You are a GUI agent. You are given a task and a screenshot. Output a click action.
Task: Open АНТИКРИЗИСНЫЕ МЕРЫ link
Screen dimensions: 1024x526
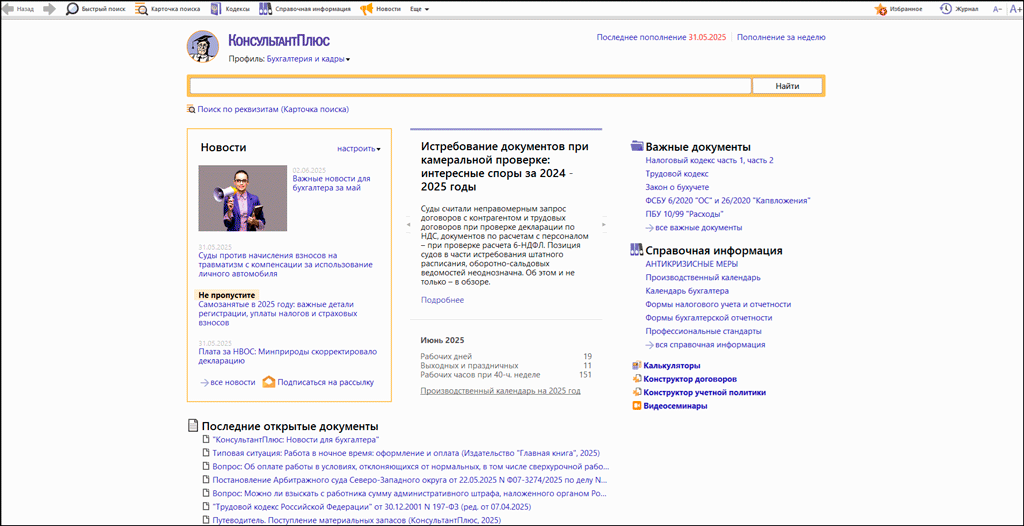click(692, 264)
